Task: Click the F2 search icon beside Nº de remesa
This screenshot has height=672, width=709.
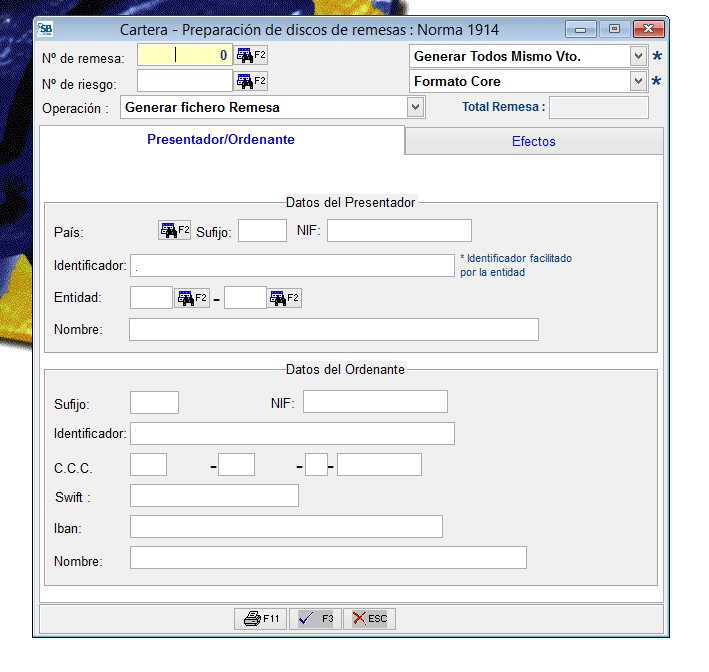Action: point(251,56)
